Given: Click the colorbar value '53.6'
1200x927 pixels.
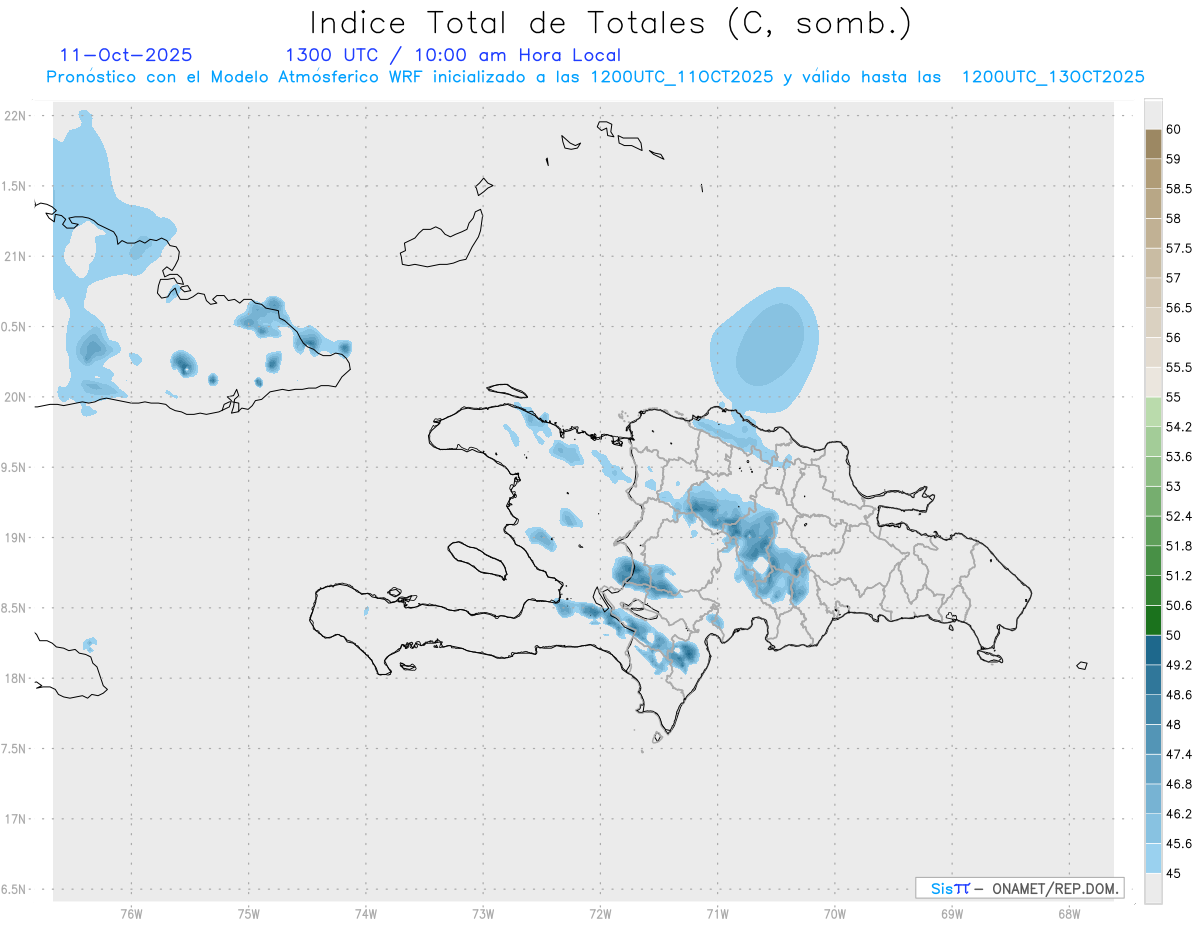Looking at the screenshot, I should click(1179, 457).
